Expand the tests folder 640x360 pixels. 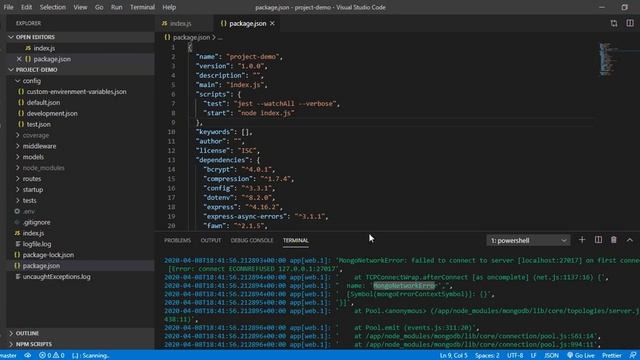tap(29, 200)
